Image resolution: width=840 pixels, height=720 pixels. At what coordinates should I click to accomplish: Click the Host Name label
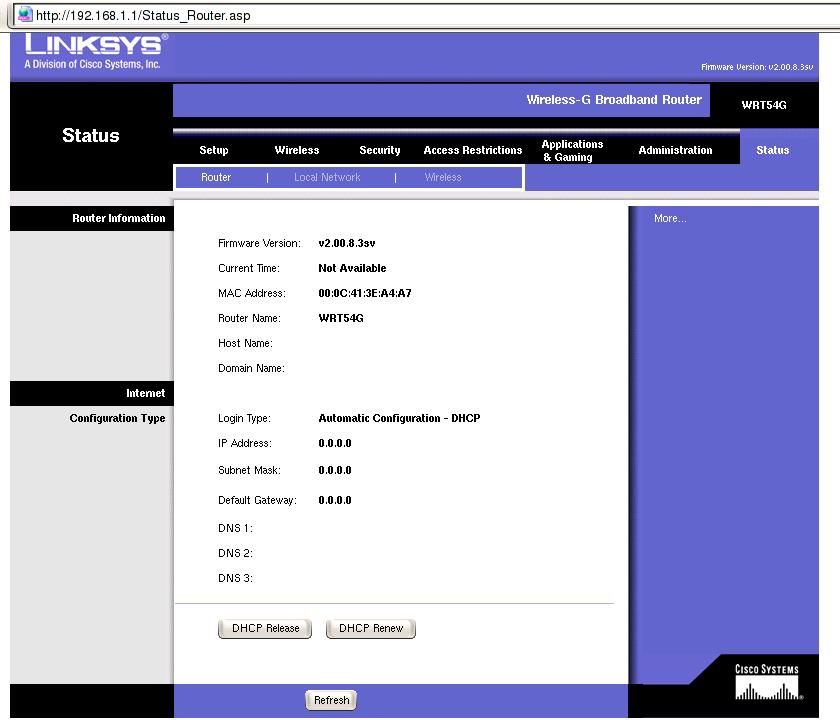[245, 343]
